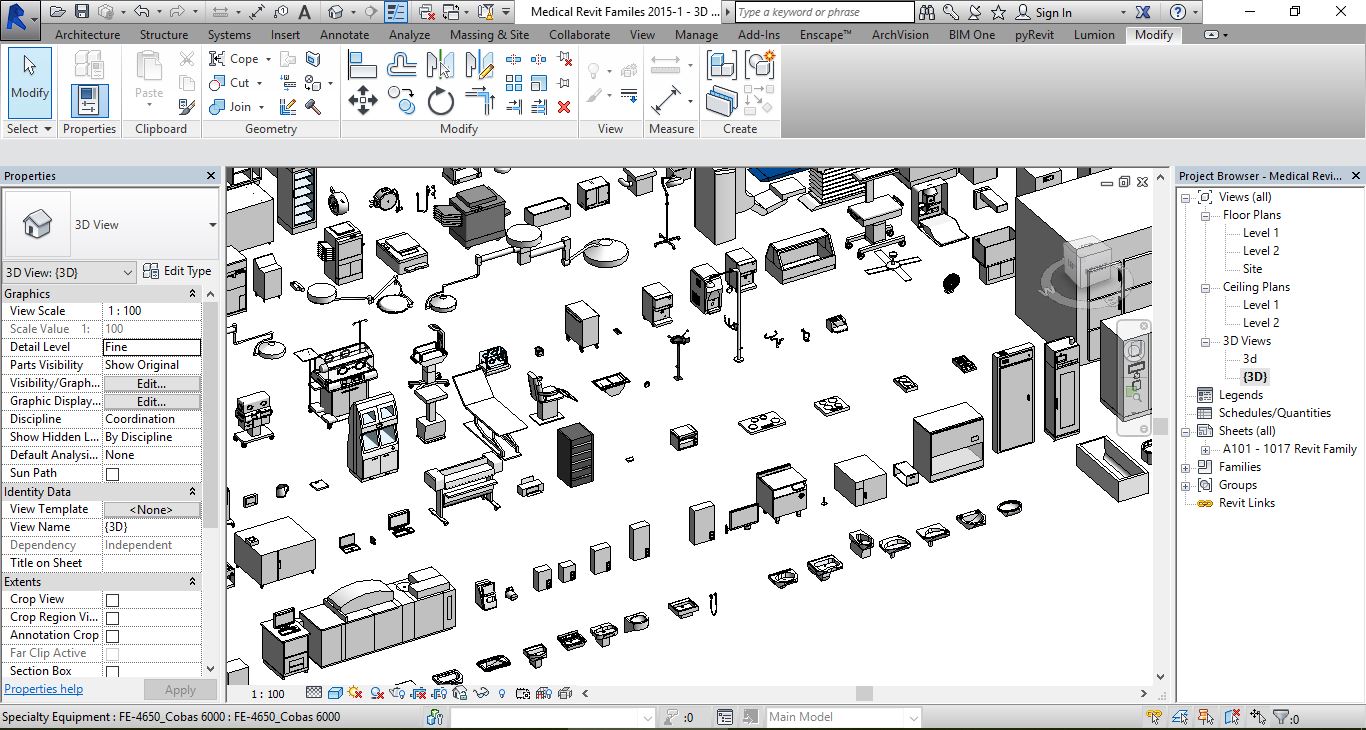This screenshot has height=730, width=1366.
Task: Click the red Delete icon in ribbon
Action: tap(564, 106)
